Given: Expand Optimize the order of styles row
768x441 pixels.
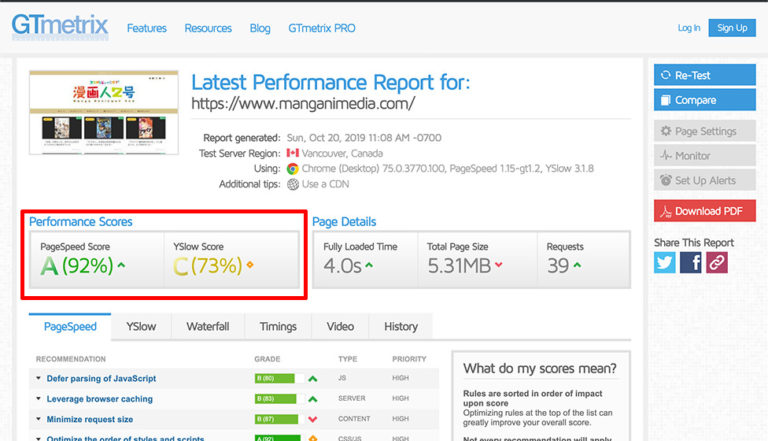Looking at the screenshot, I should [38, 438].
